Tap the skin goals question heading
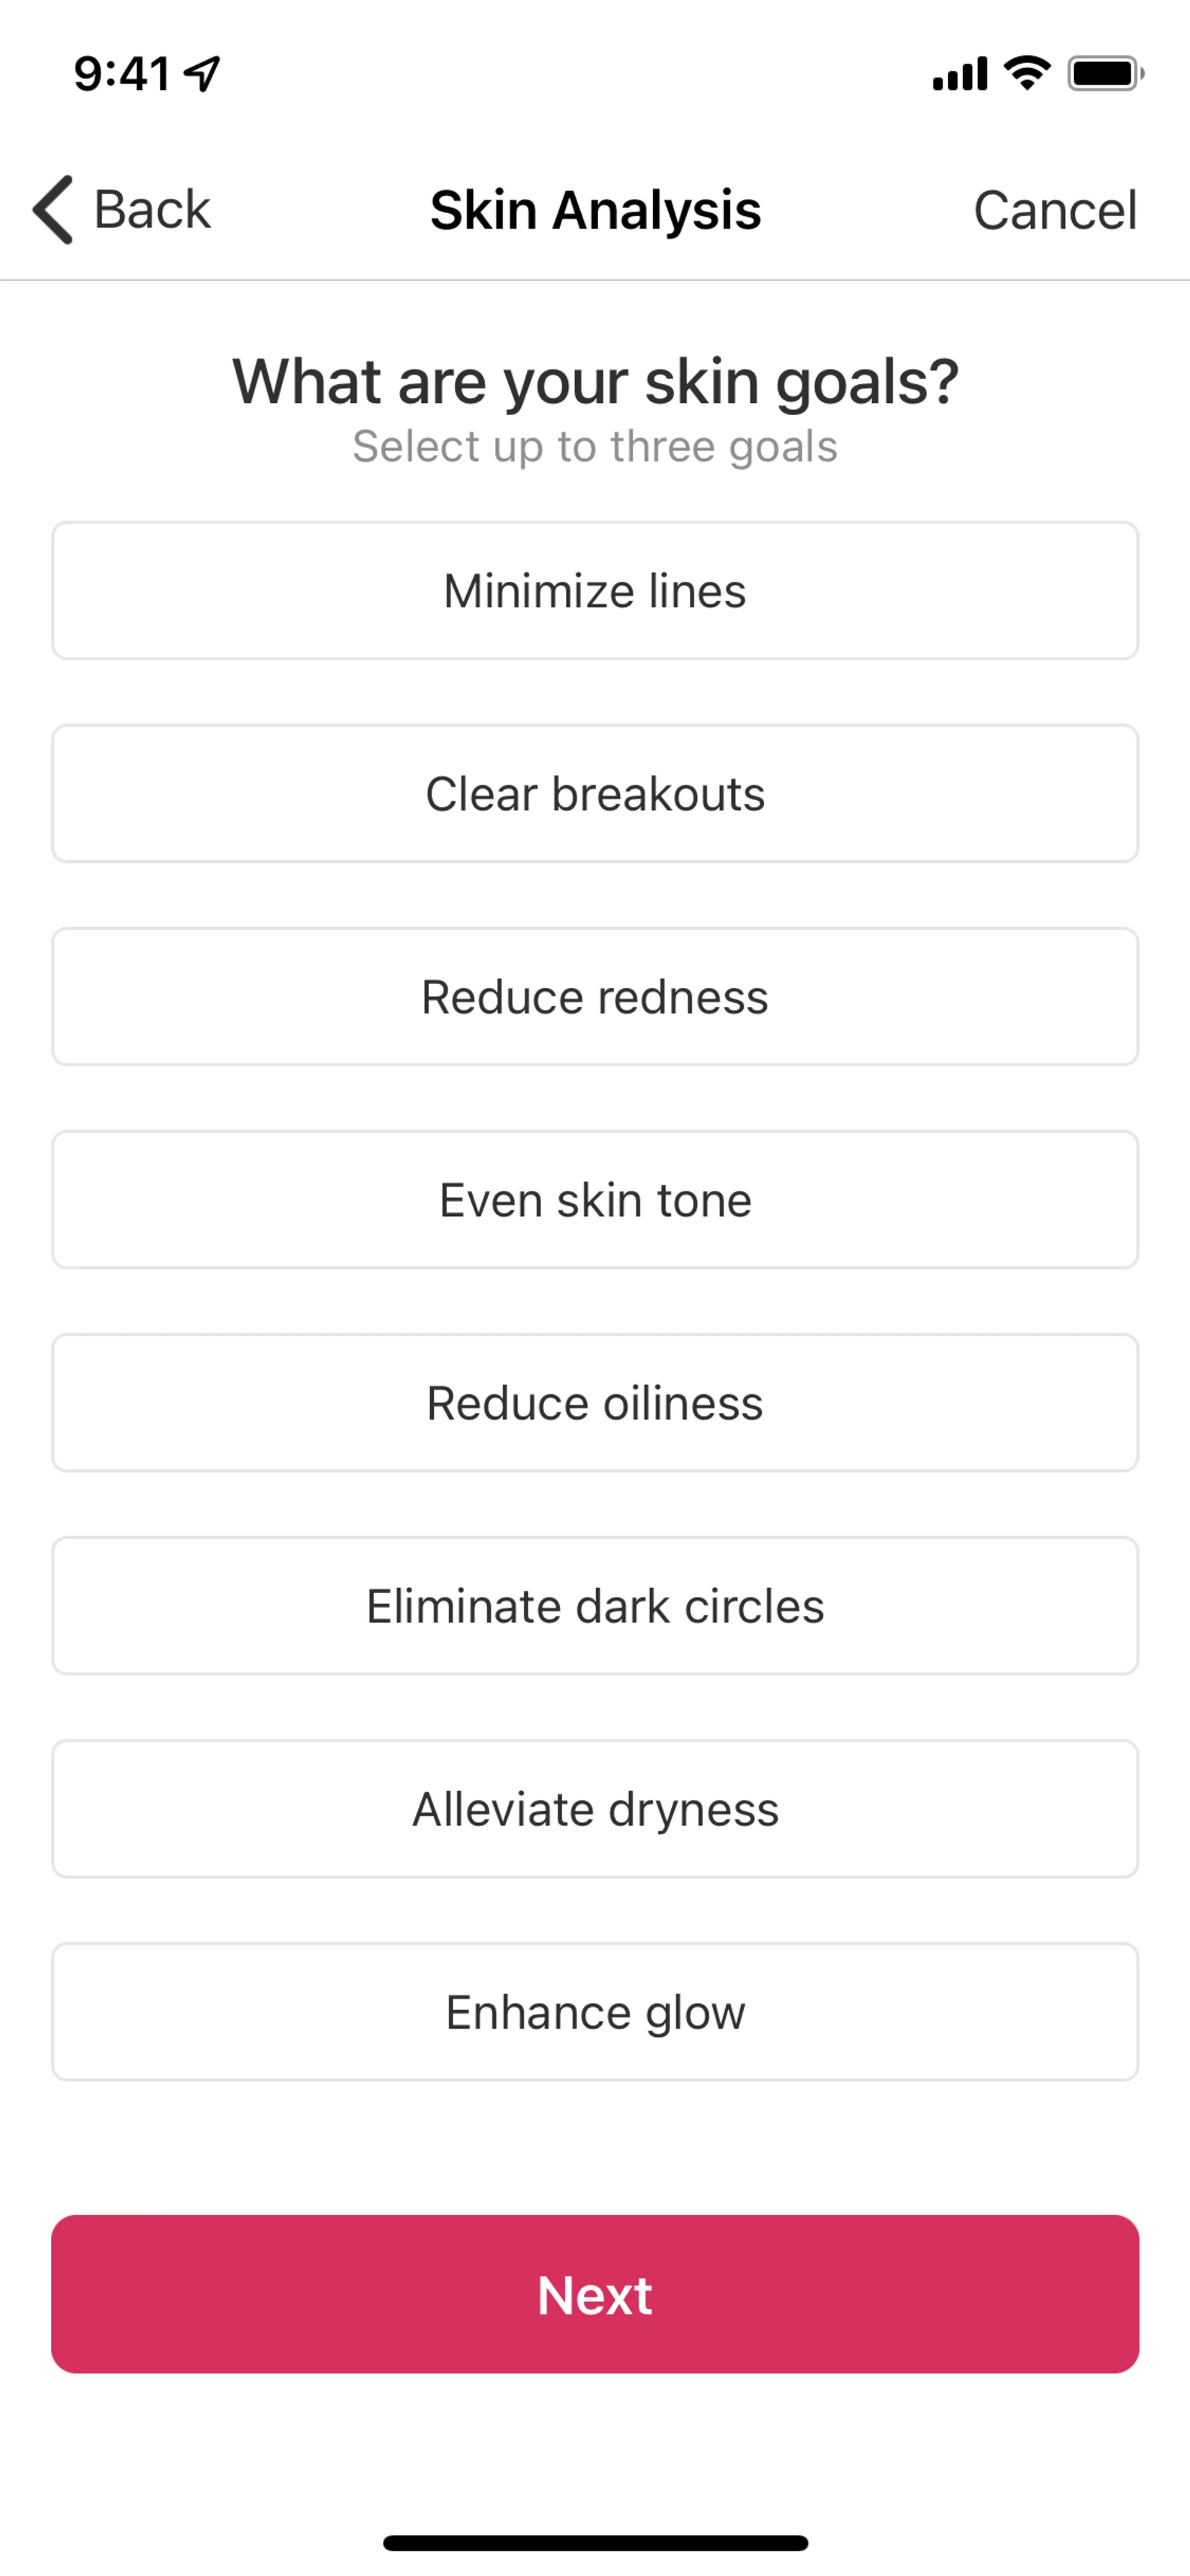The height and width of the screenshot is (2576, 1190). point(595,382)
